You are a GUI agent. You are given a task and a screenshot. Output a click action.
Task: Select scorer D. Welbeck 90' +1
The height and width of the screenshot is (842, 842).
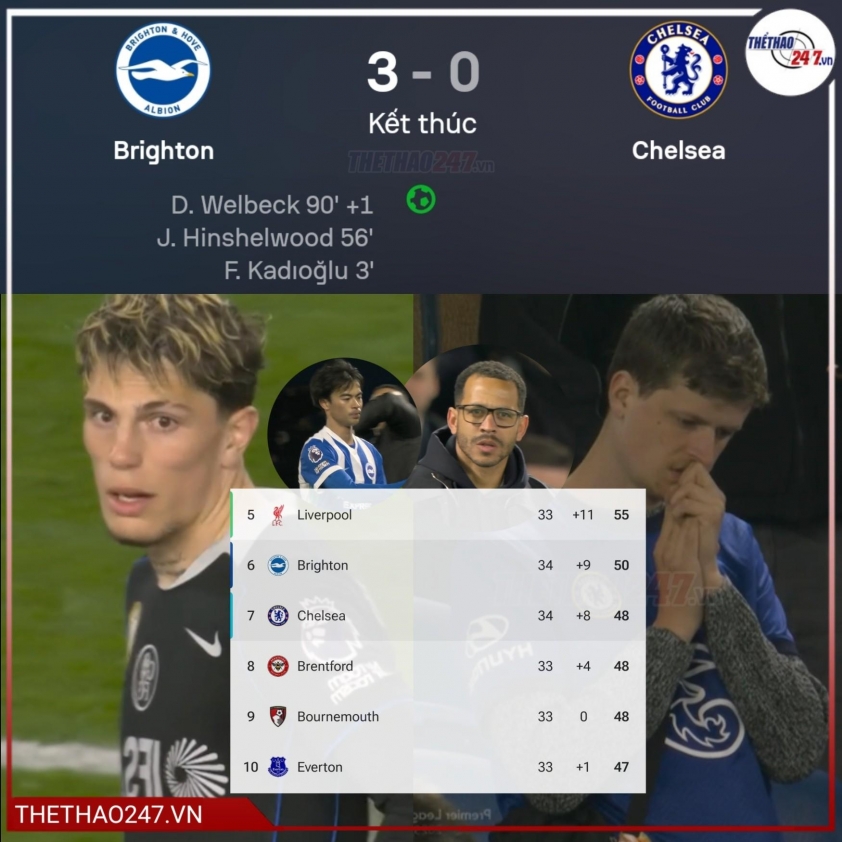[272, 205]
